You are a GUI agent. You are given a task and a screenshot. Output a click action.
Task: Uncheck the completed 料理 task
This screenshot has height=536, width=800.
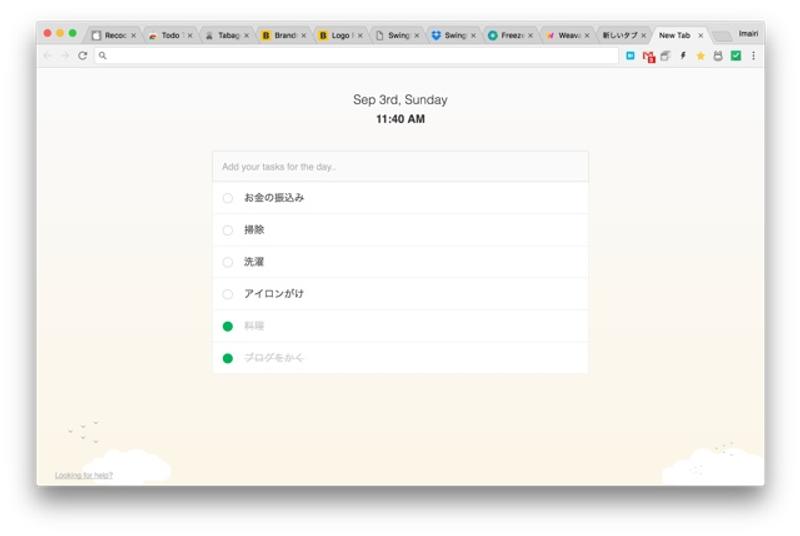click(228, 326)
